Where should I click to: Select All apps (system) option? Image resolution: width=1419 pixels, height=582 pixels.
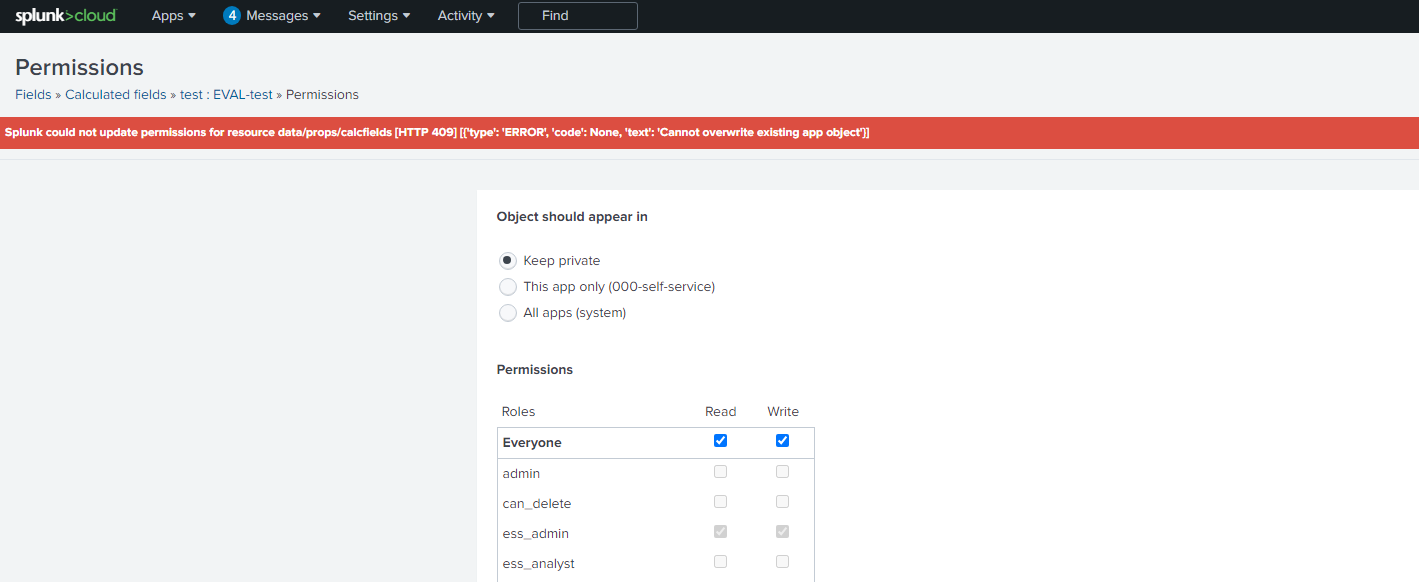(x=508, y=313)
